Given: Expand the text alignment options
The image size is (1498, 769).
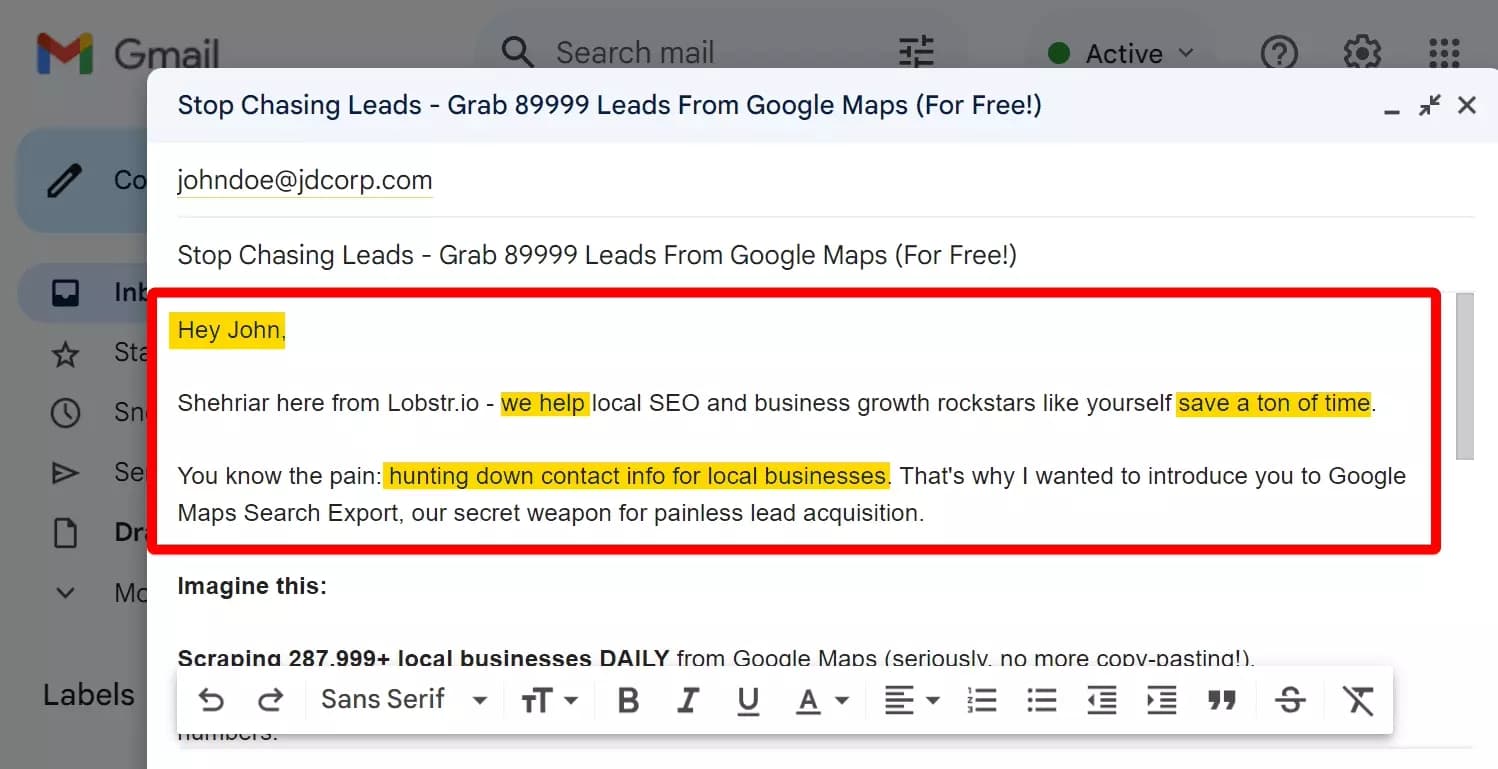Looking at the screenshot, I should pyautogui.click(x=911, y=700).
